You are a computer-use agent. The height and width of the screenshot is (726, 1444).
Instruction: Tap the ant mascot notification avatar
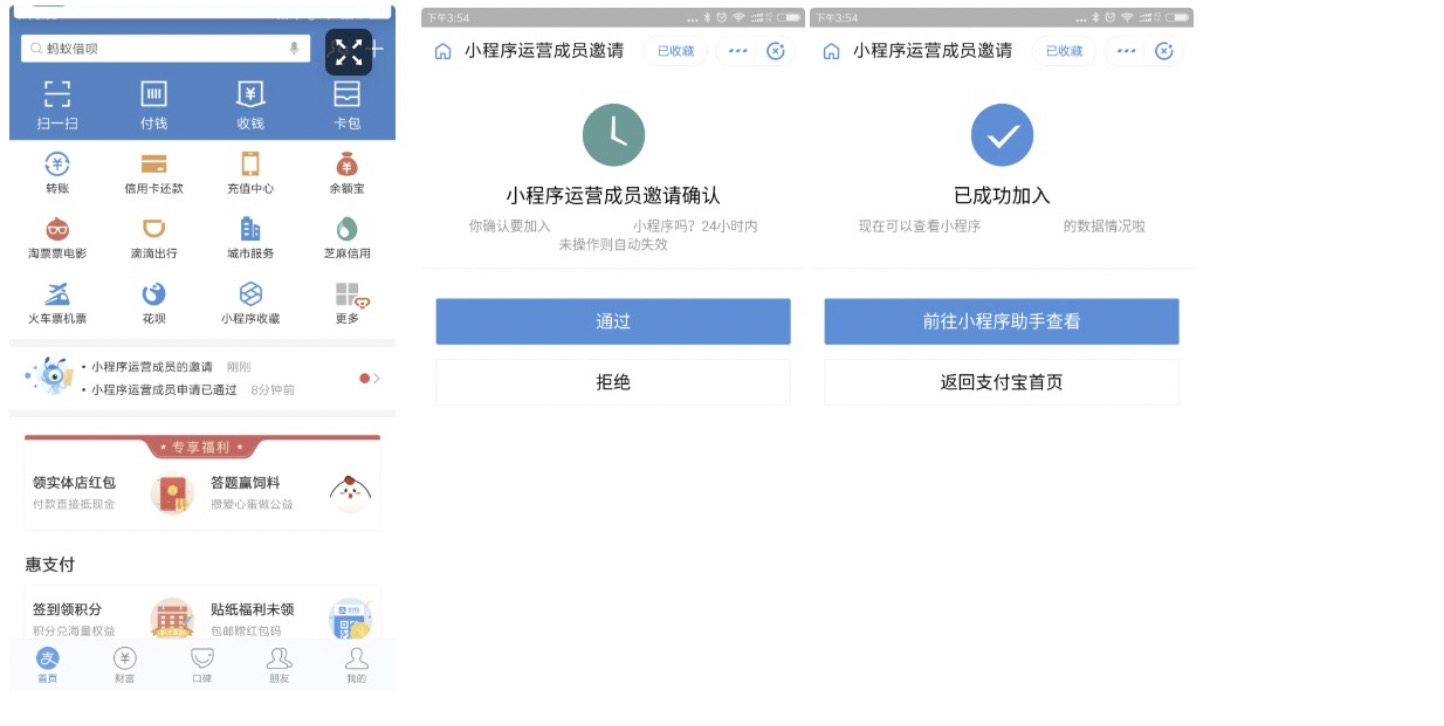tap(50, 377)
